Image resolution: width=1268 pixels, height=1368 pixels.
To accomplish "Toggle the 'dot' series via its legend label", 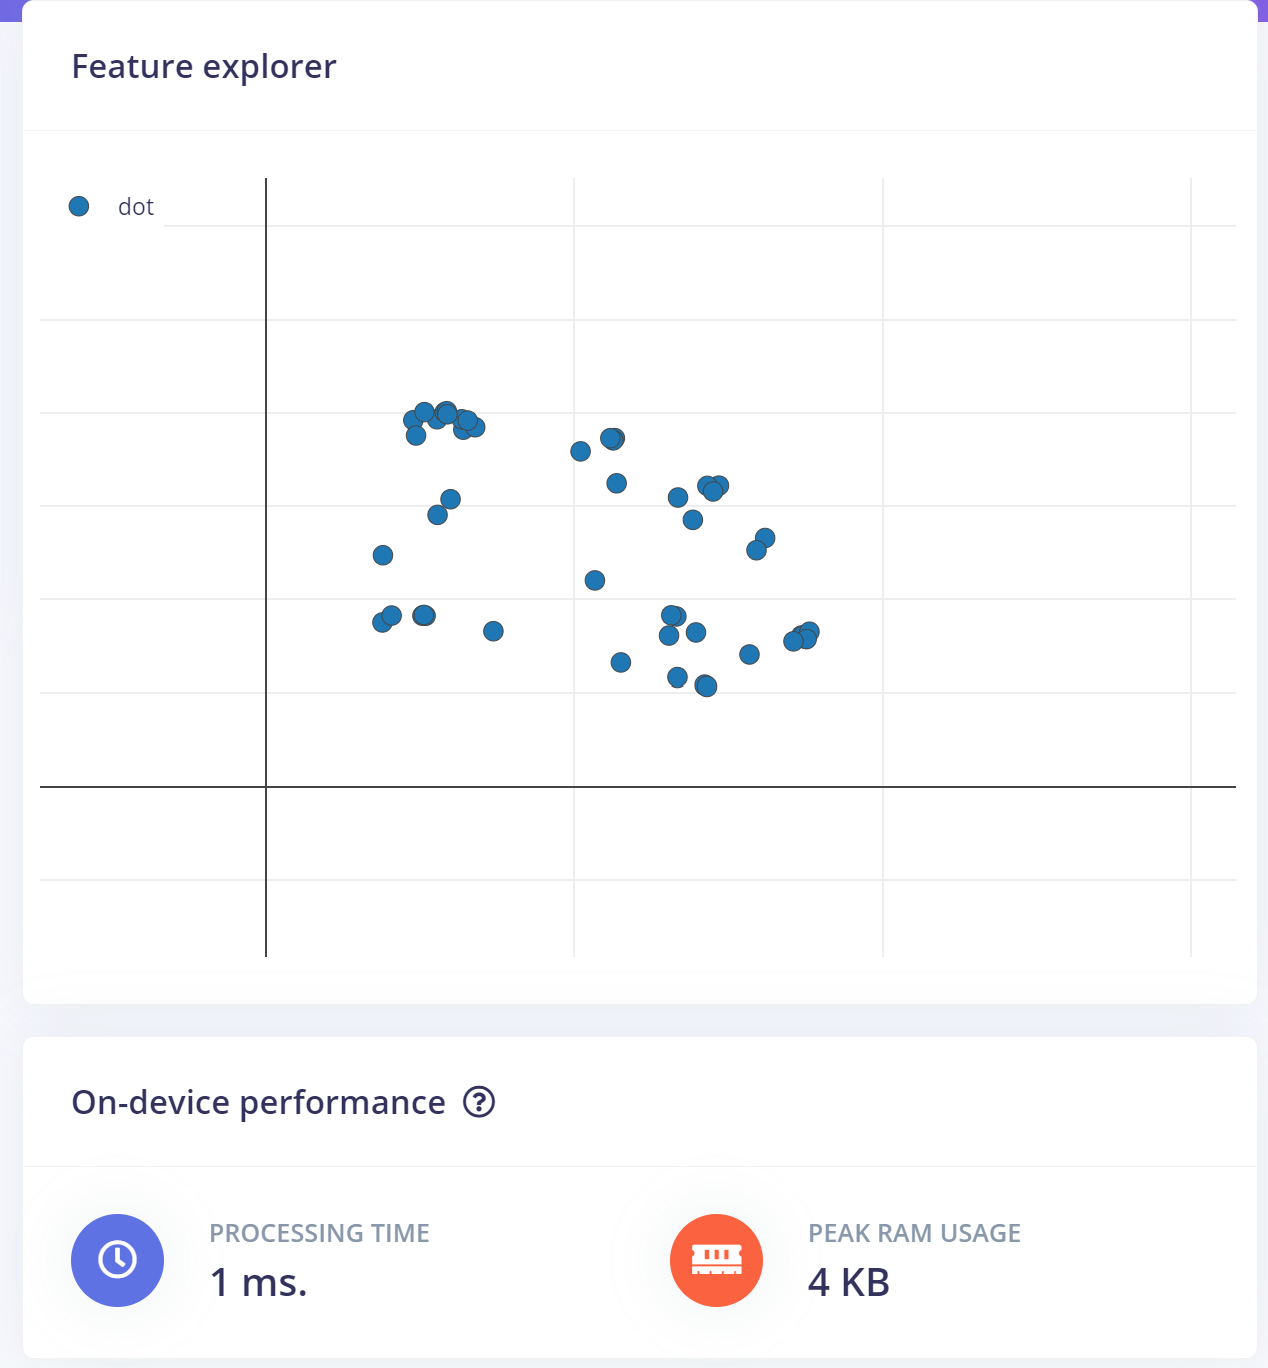I will 136,207.
